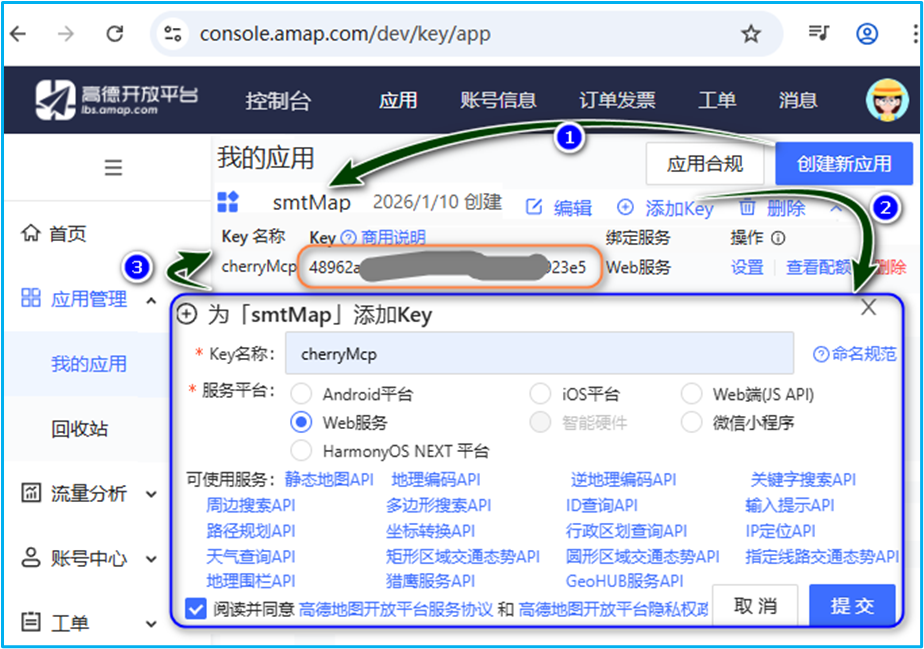This screenshot has height=649, width=924.
Task: Open the media control icon in toolbar
Action: point(819,32)
